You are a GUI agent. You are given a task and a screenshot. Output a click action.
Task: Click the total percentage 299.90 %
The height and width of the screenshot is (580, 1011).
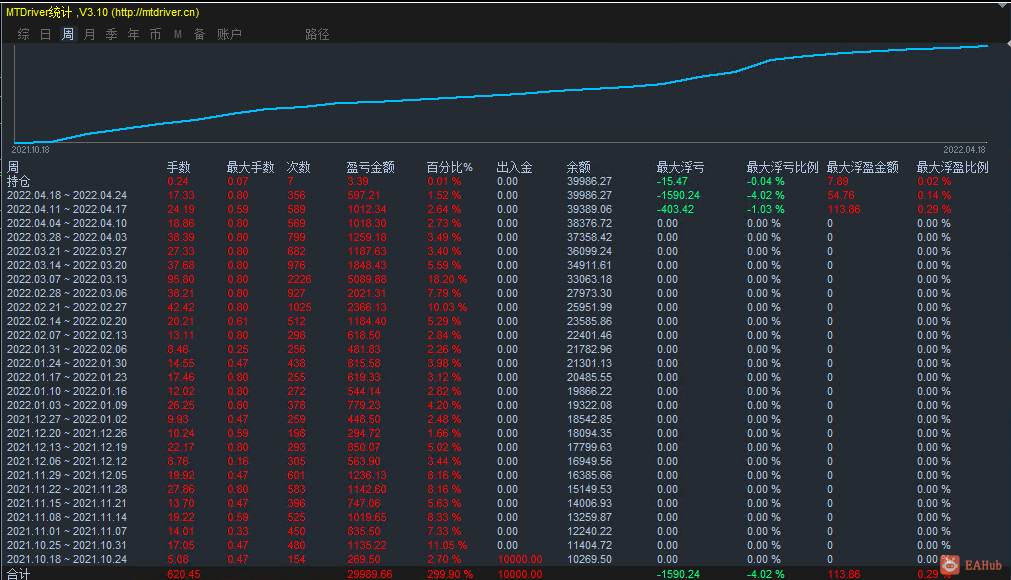450,574
